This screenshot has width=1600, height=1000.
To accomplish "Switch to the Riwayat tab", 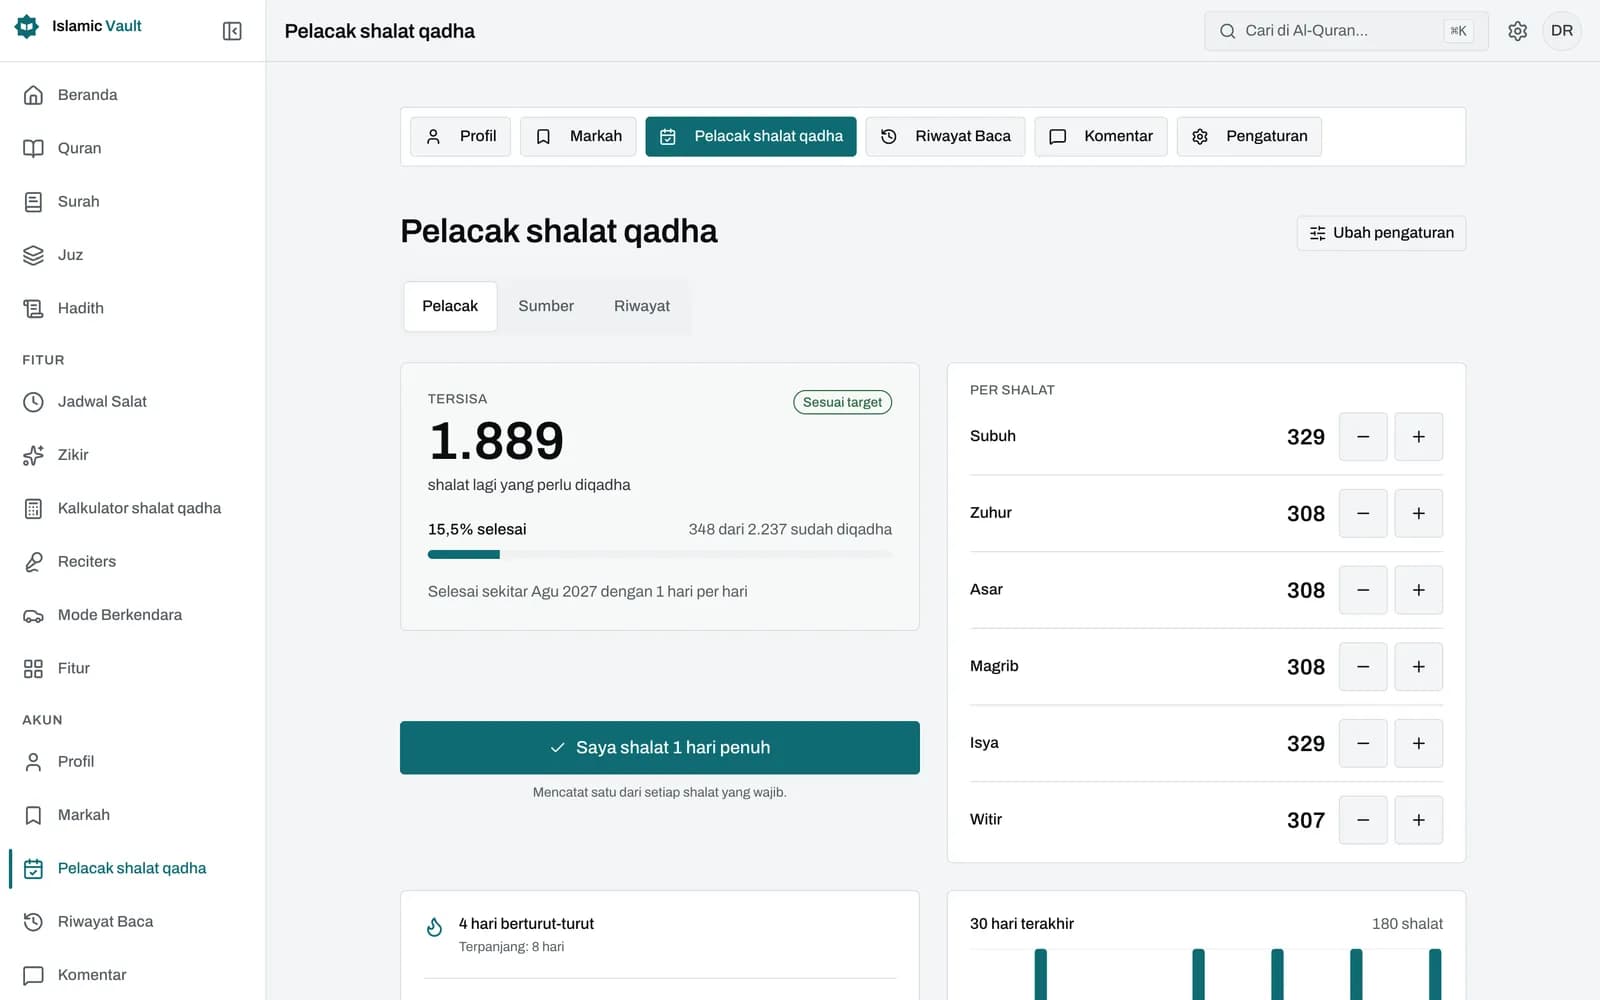I will point(642,306).
